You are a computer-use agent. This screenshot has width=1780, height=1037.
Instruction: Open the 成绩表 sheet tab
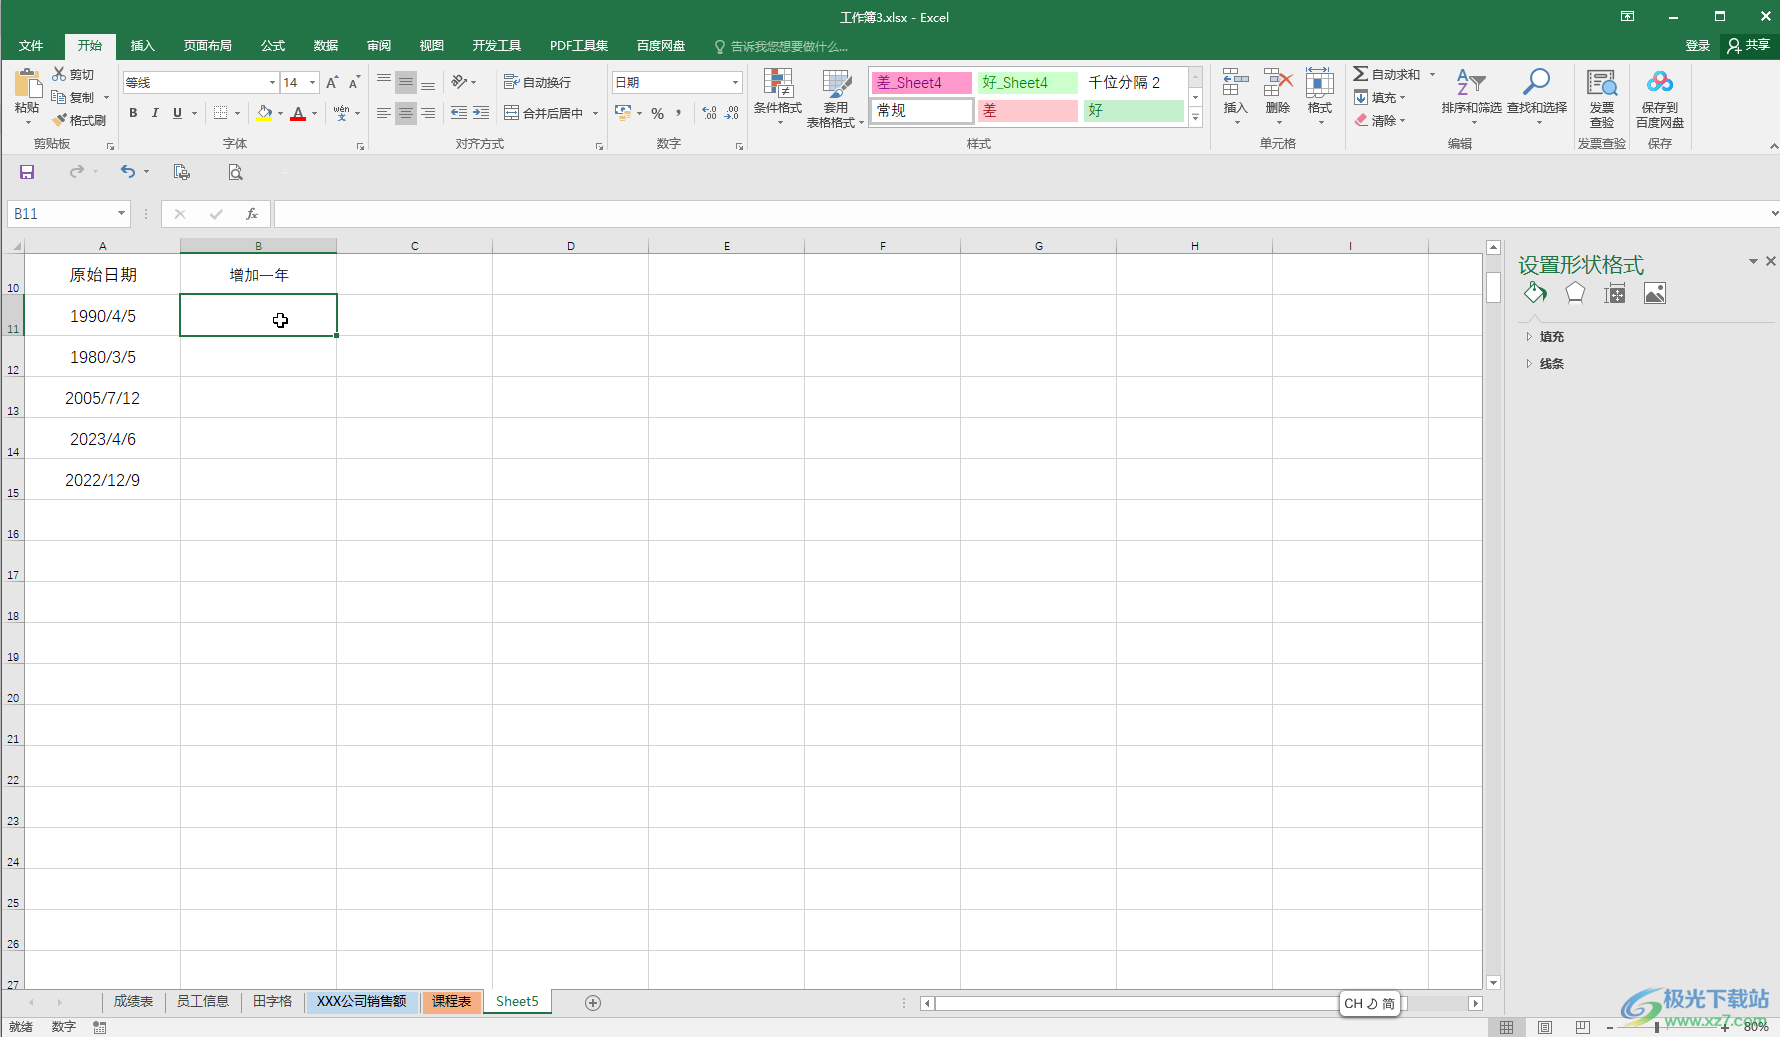point(133,1001)
